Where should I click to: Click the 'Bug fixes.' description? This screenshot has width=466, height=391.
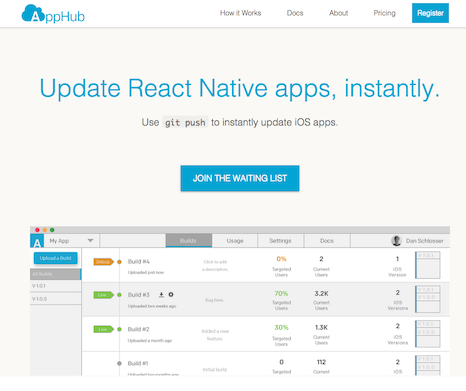(214, 300)
